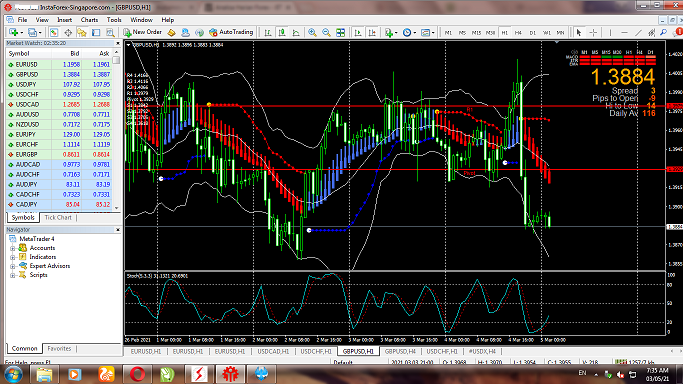This screenshot has height=384, width=683.
Task: Select the equidistant channel tool
Action: (x=651, y=33)
